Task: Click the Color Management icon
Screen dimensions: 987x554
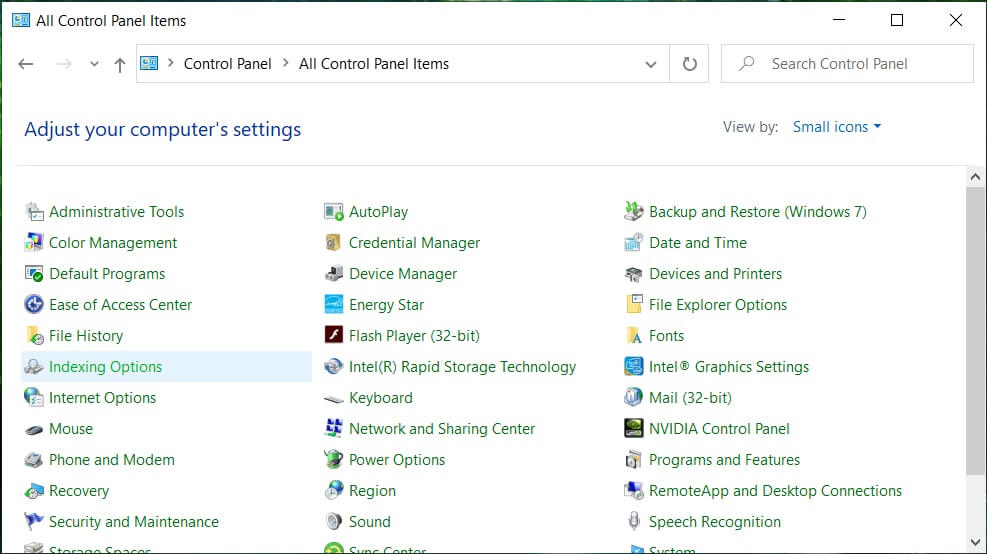Action: pos(34,242)
